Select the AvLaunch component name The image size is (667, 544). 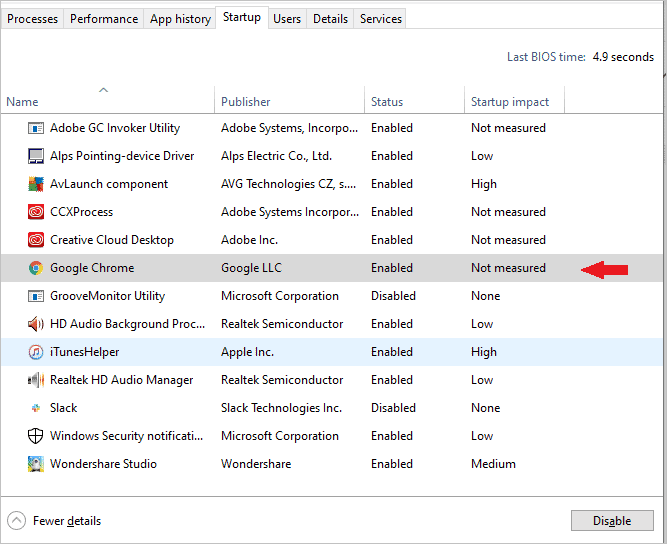pos(109,184)
